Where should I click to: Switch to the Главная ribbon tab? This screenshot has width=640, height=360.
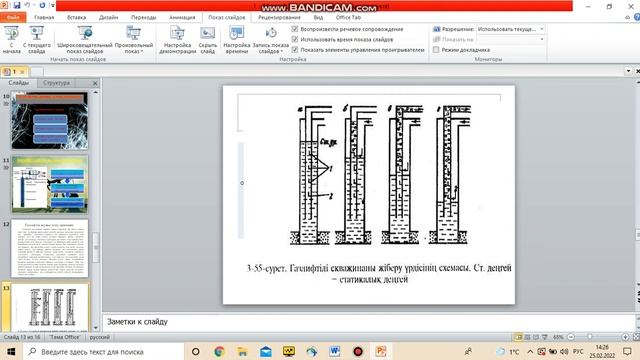[x=44, y=17]
